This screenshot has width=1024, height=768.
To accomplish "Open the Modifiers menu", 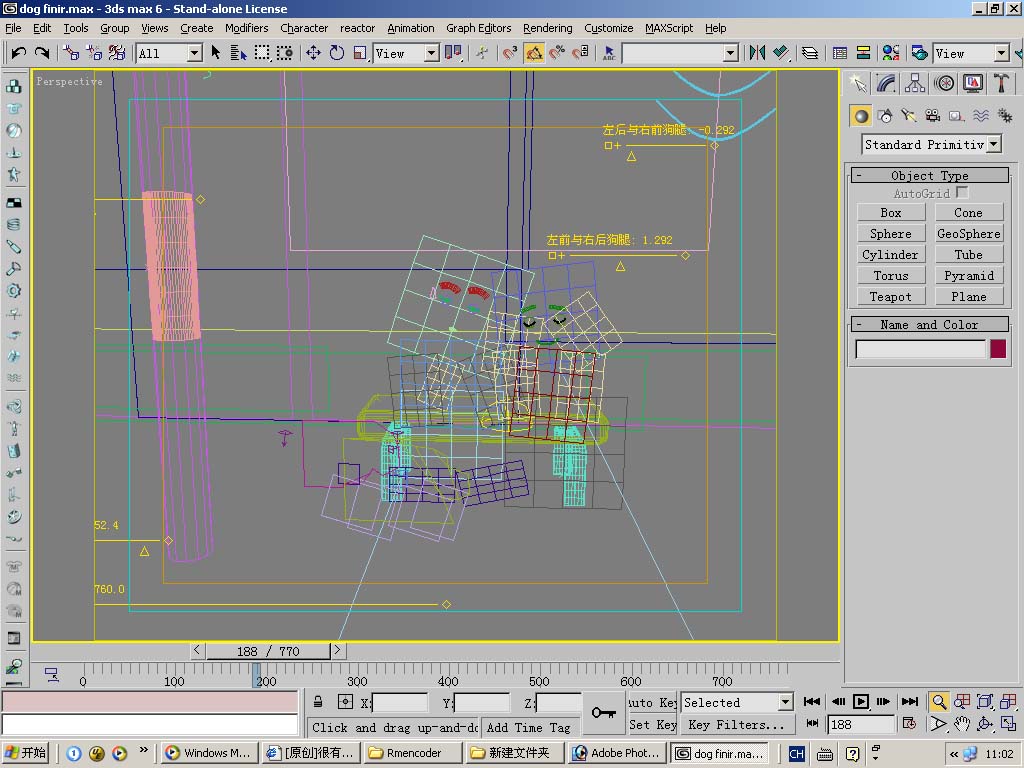I will (x=246, y=28).
